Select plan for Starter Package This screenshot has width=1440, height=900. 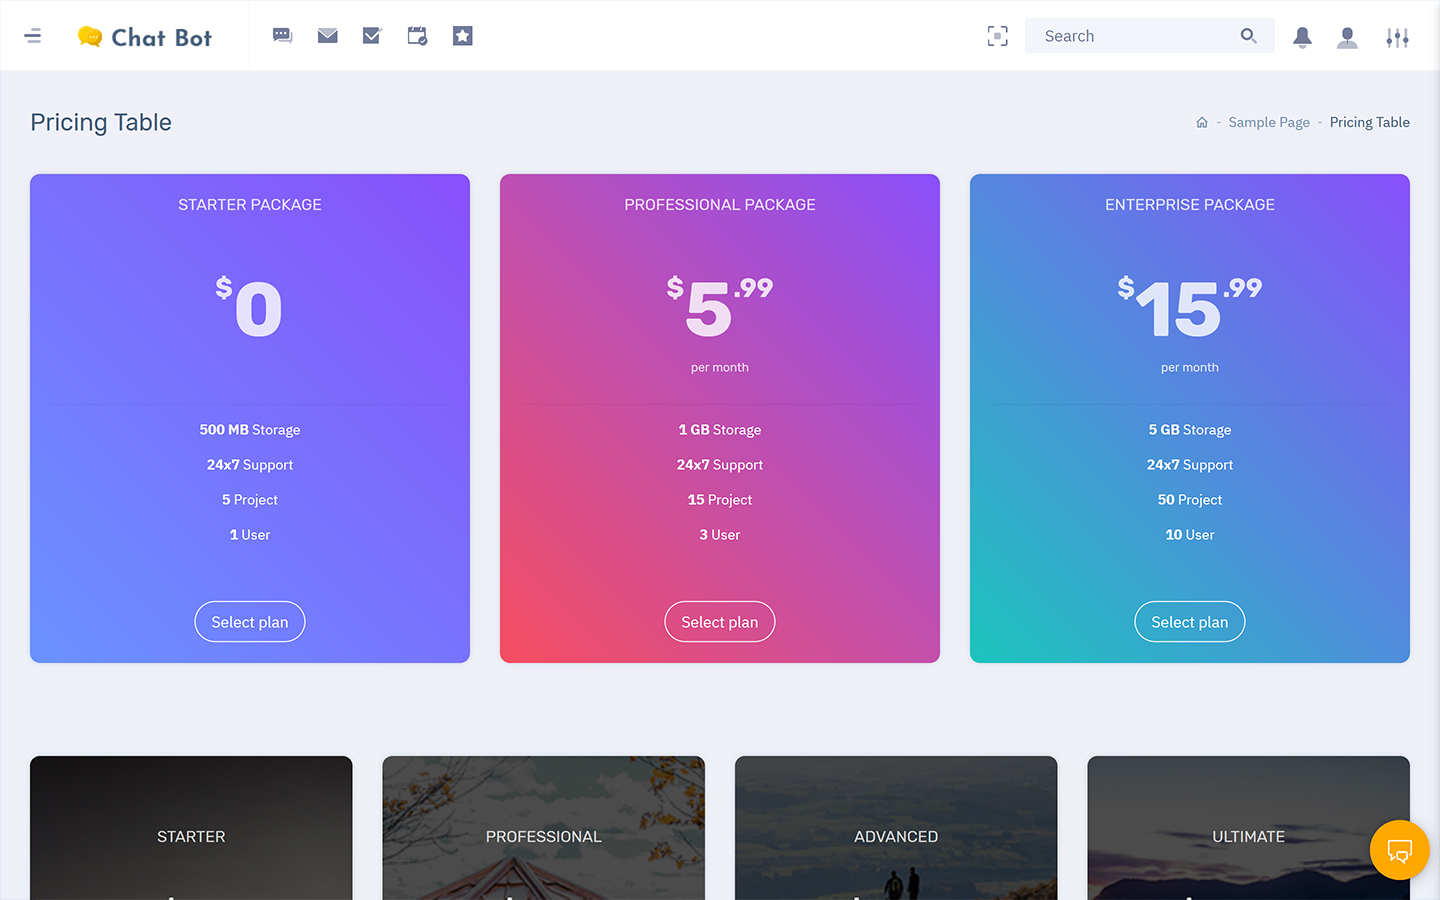(x=250, y=622)
